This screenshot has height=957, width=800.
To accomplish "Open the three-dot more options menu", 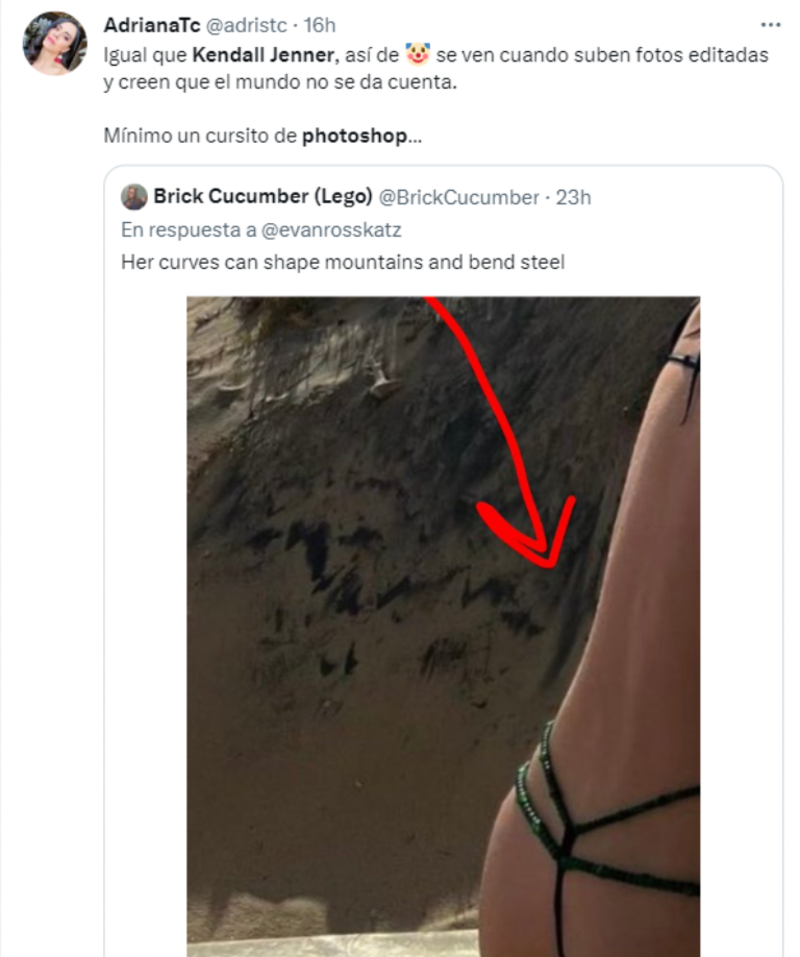I will tap(769, 23).
